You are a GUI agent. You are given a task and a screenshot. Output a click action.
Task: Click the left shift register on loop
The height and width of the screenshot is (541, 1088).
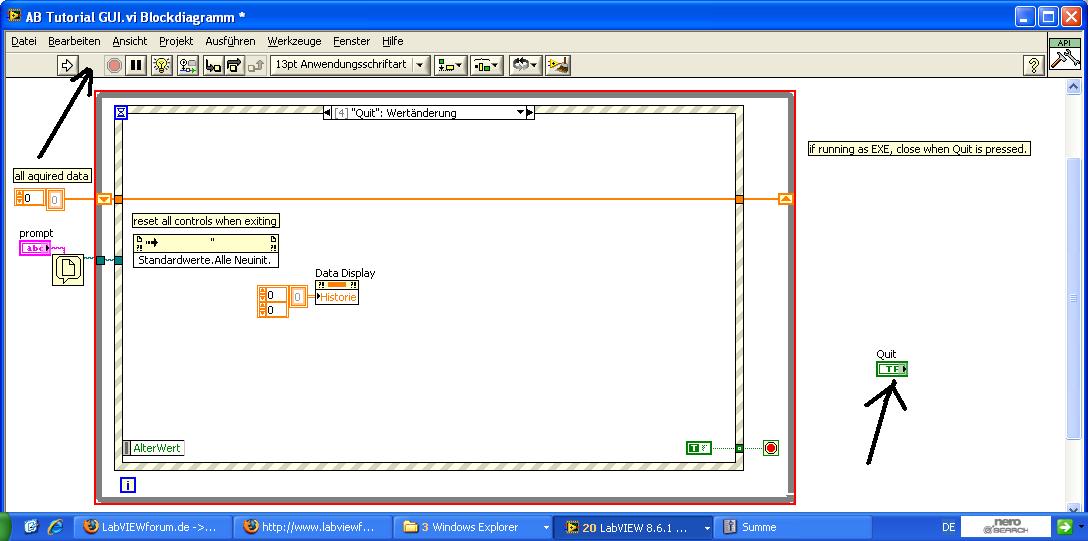[x=103, y=199]
